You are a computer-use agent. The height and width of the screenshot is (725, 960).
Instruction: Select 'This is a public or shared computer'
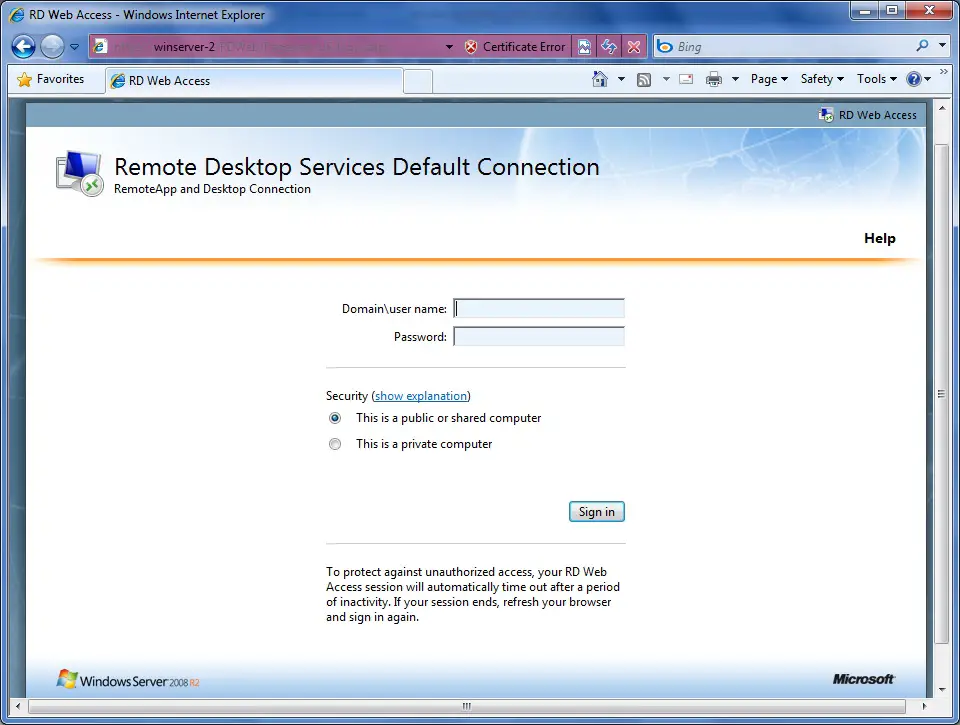tap(335, 418)
